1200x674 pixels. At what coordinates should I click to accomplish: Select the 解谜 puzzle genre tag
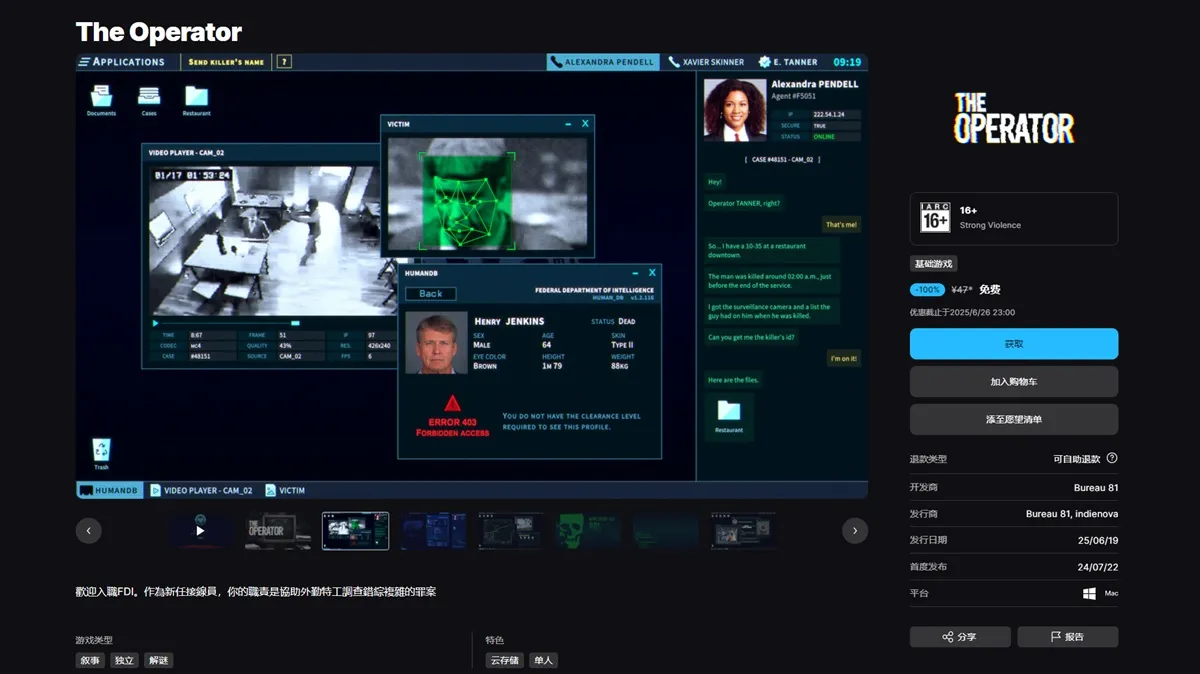(158, 661)
